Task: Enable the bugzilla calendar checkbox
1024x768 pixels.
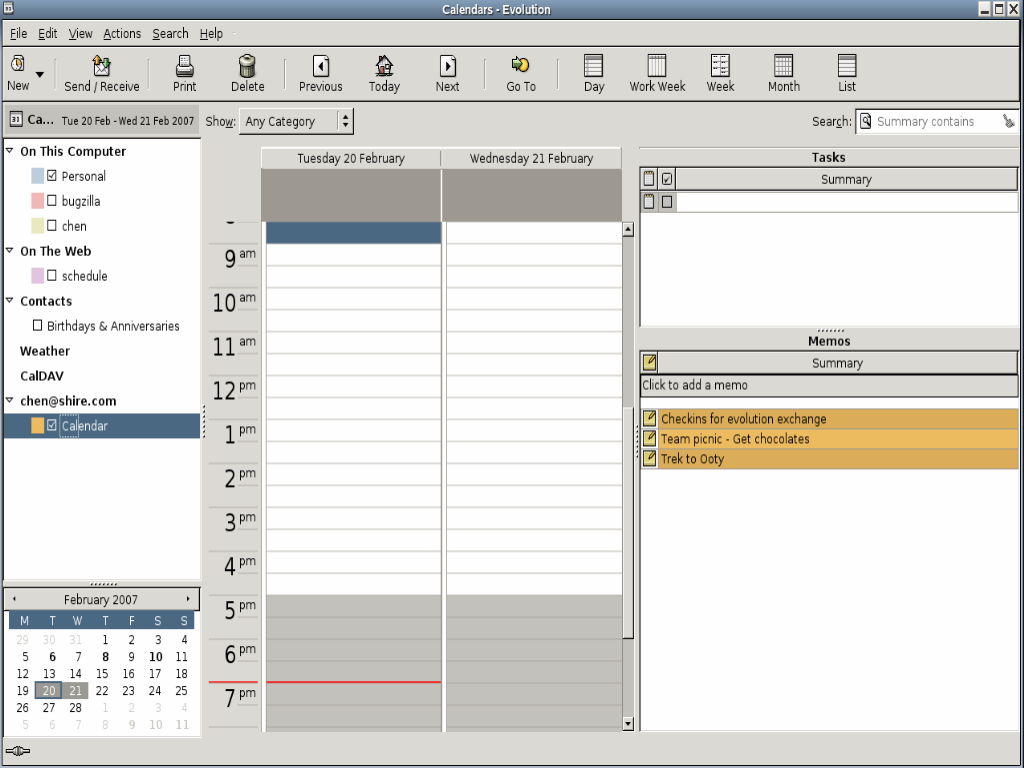Action: [52, 201]
